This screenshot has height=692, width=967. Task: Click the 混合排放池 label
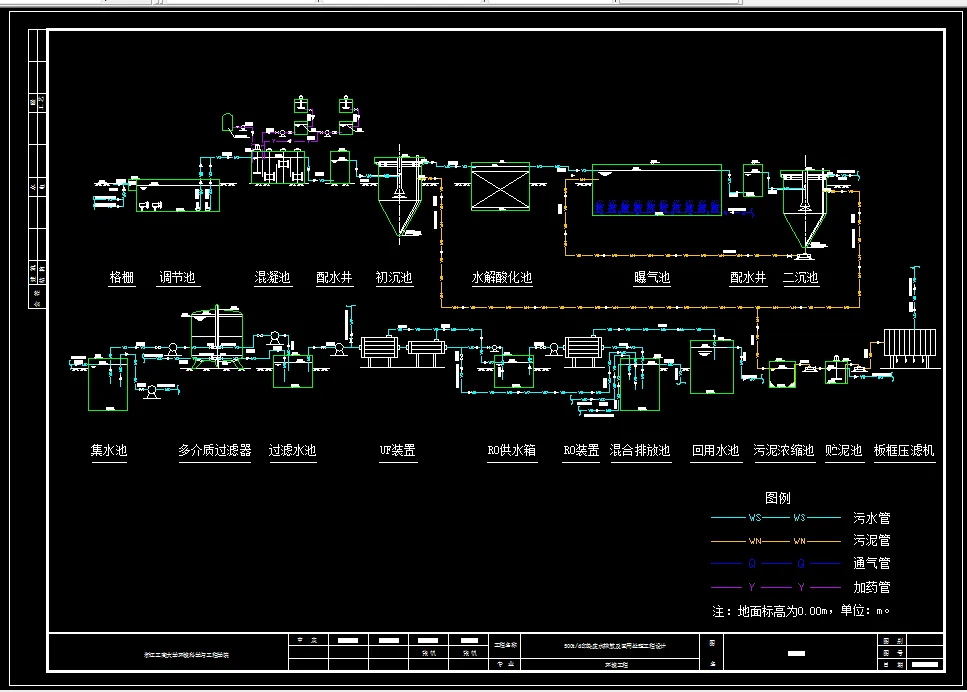coord(640,450)
